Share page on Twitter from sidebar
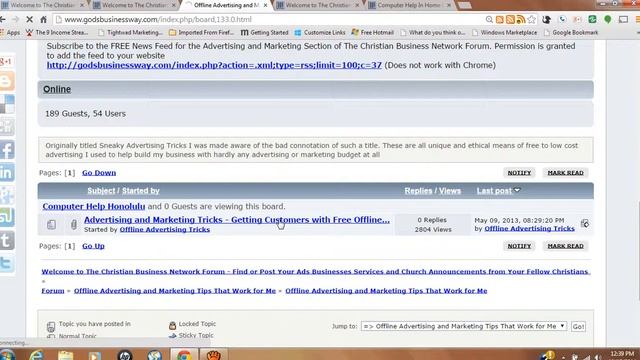This screenshot has width=640, height=360. [x=7, y=264]
